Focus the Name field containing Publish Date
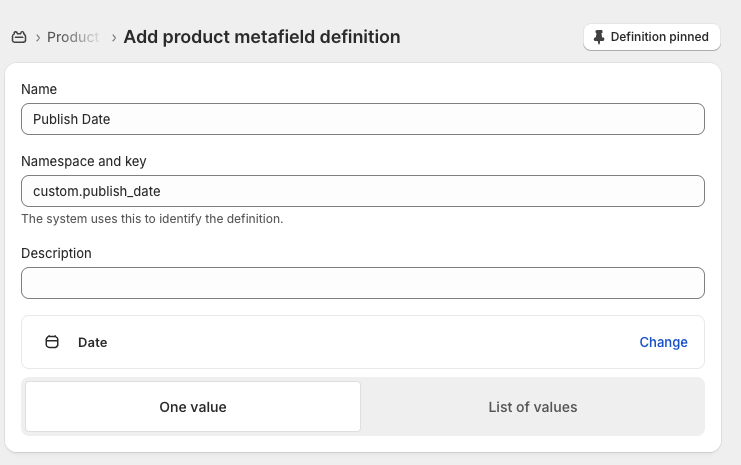The width and height of the screenshot is (741, 465). (x=362, y=119)
